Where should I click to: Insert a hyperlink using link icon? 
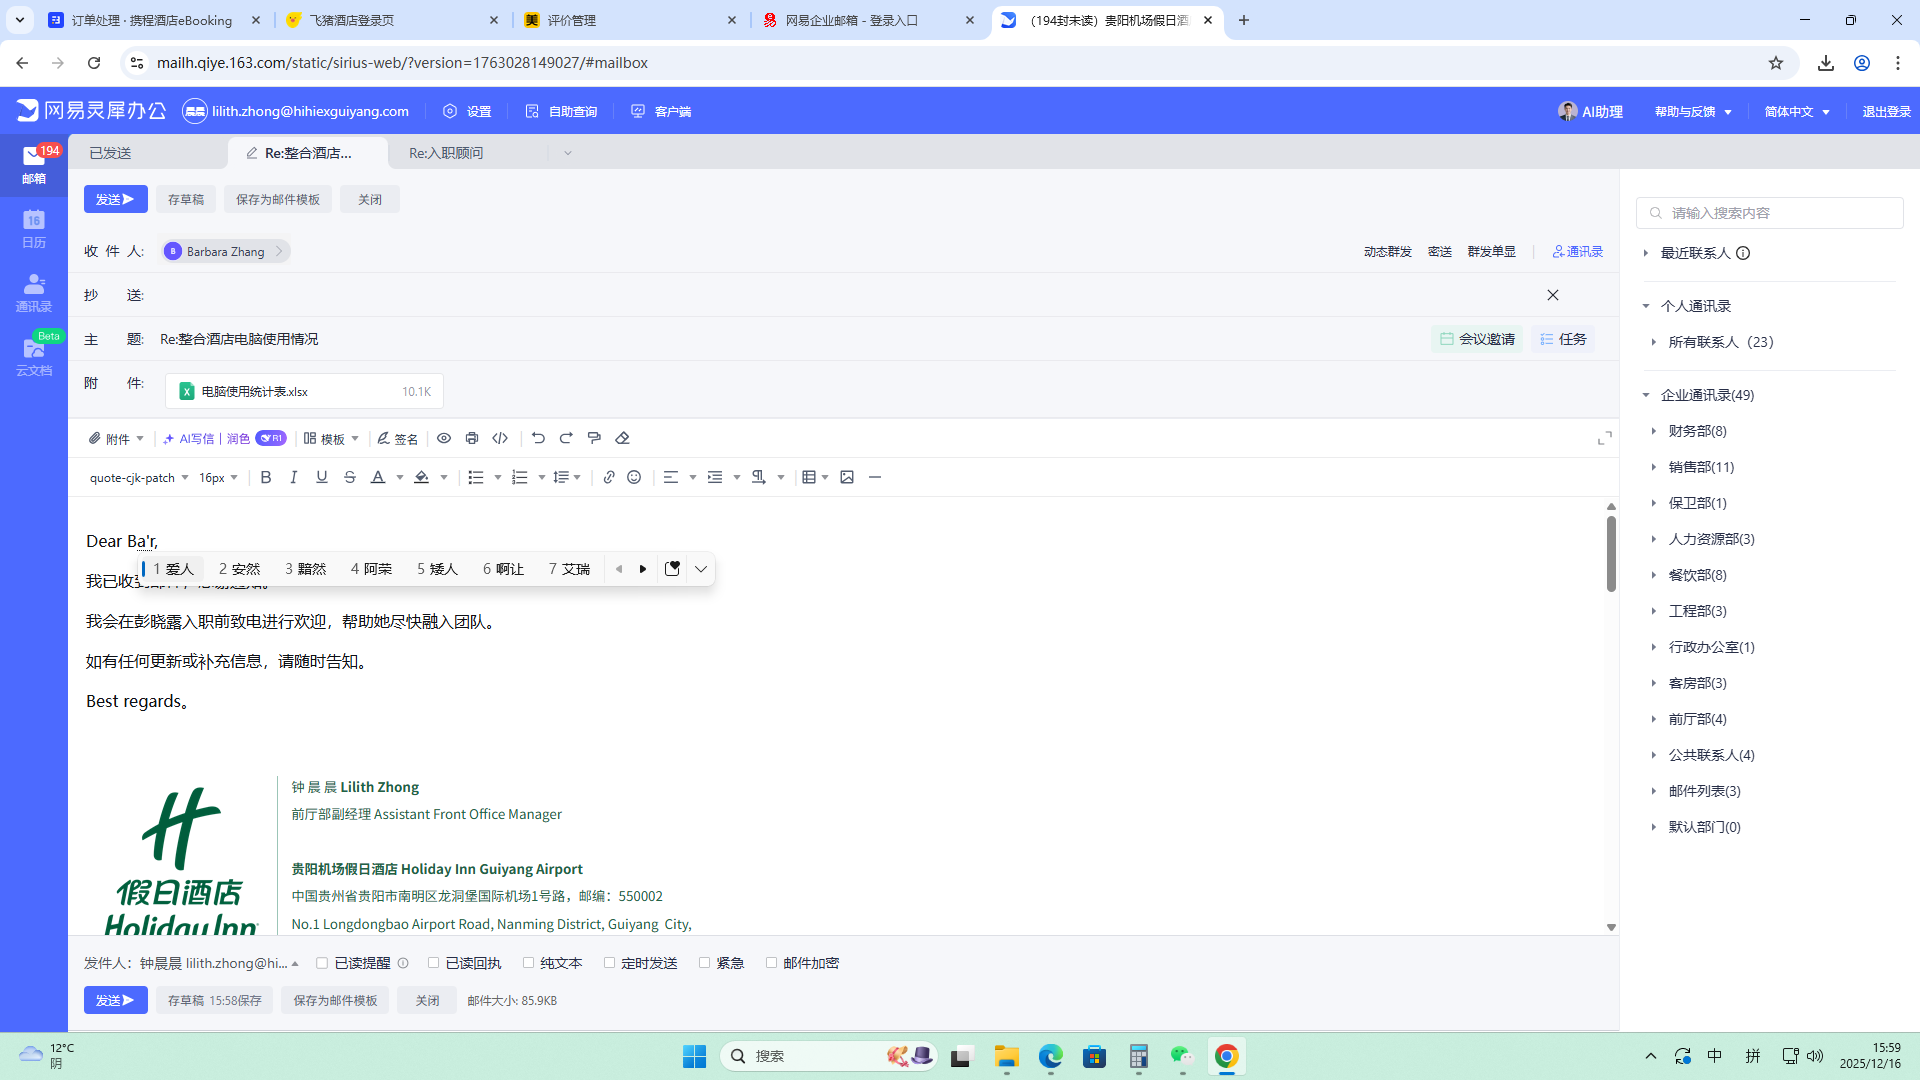coord(608,478)
